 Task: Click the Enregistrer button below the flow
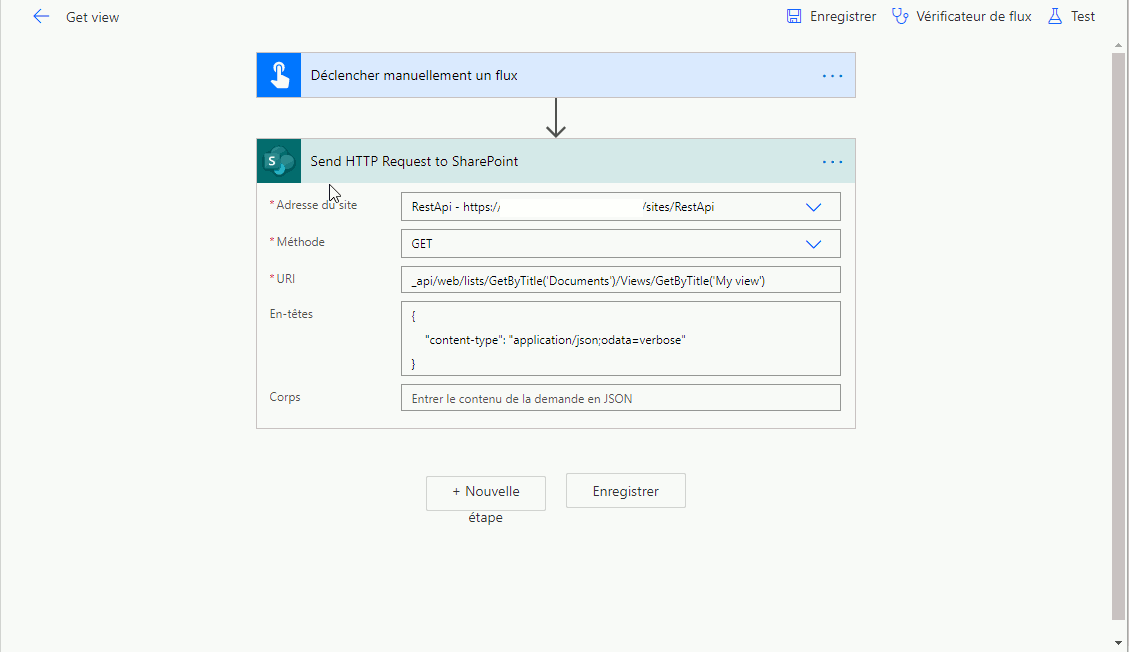coord(626,491)
